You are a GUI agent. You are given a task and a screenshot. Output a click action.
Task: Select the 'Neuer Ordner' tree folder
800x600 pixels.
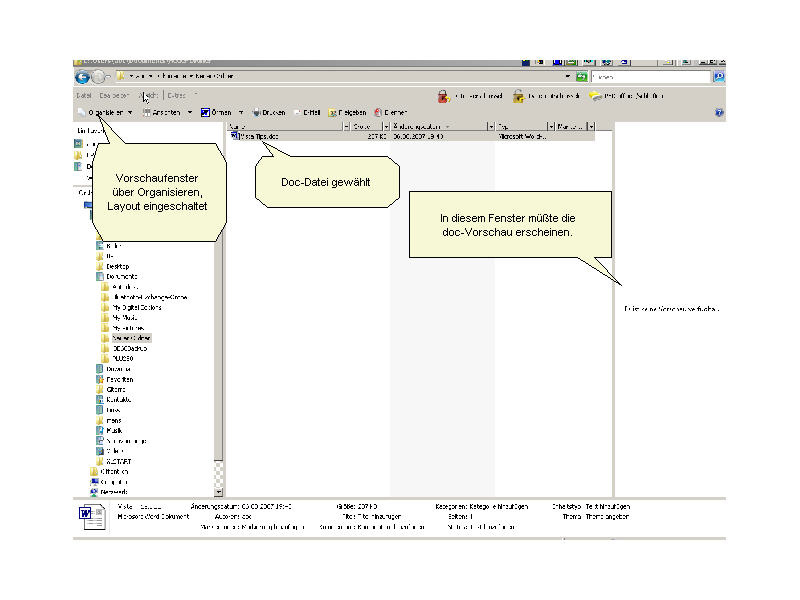[x=131, y=338]
